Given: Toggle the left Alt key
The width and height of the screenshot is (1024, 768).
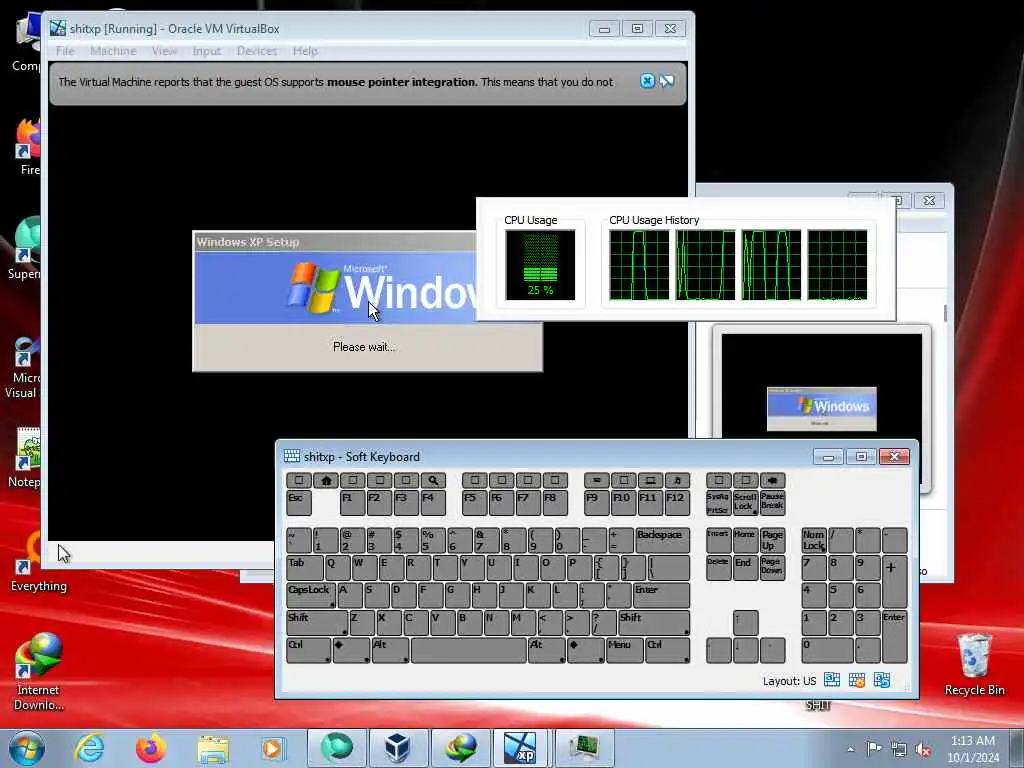Looking at the screenshot, I should 391,650.
